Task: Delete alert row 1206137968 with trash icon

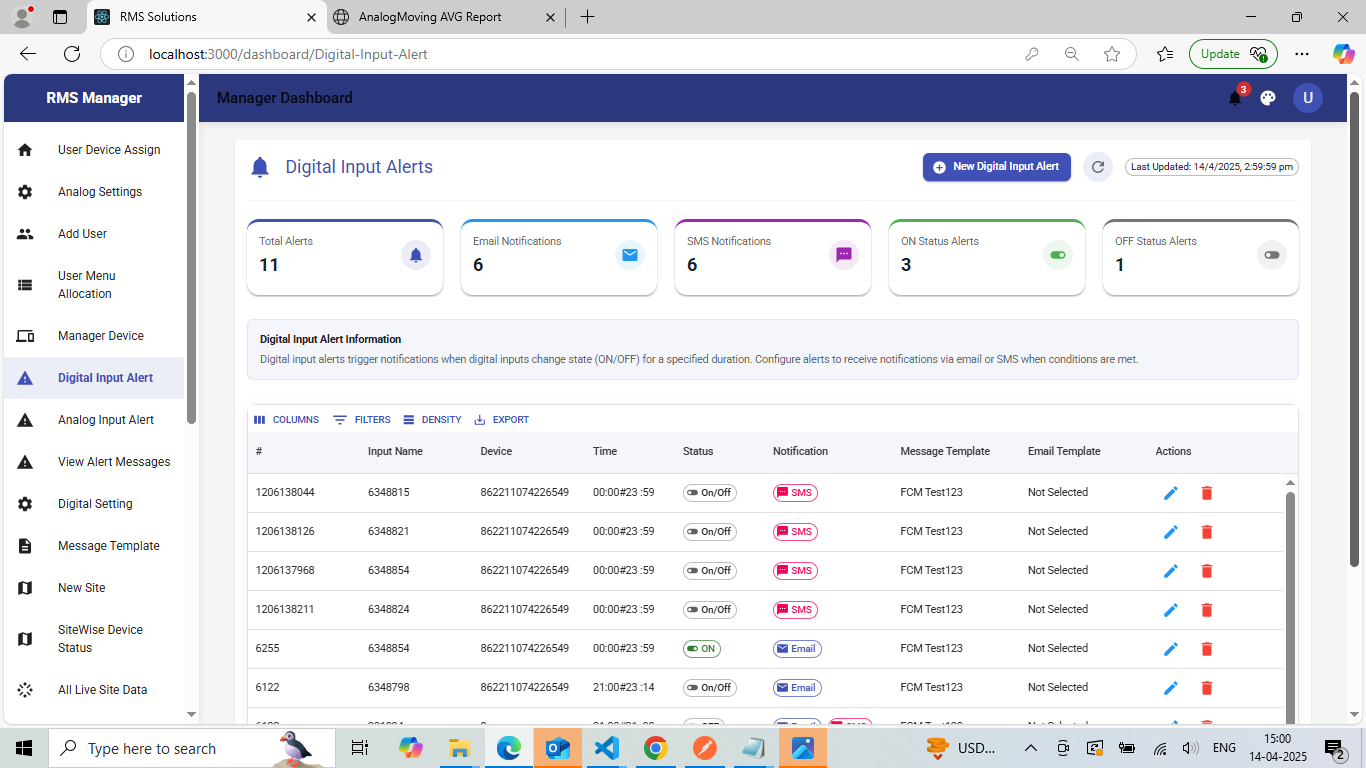Action: point(1206,571)
